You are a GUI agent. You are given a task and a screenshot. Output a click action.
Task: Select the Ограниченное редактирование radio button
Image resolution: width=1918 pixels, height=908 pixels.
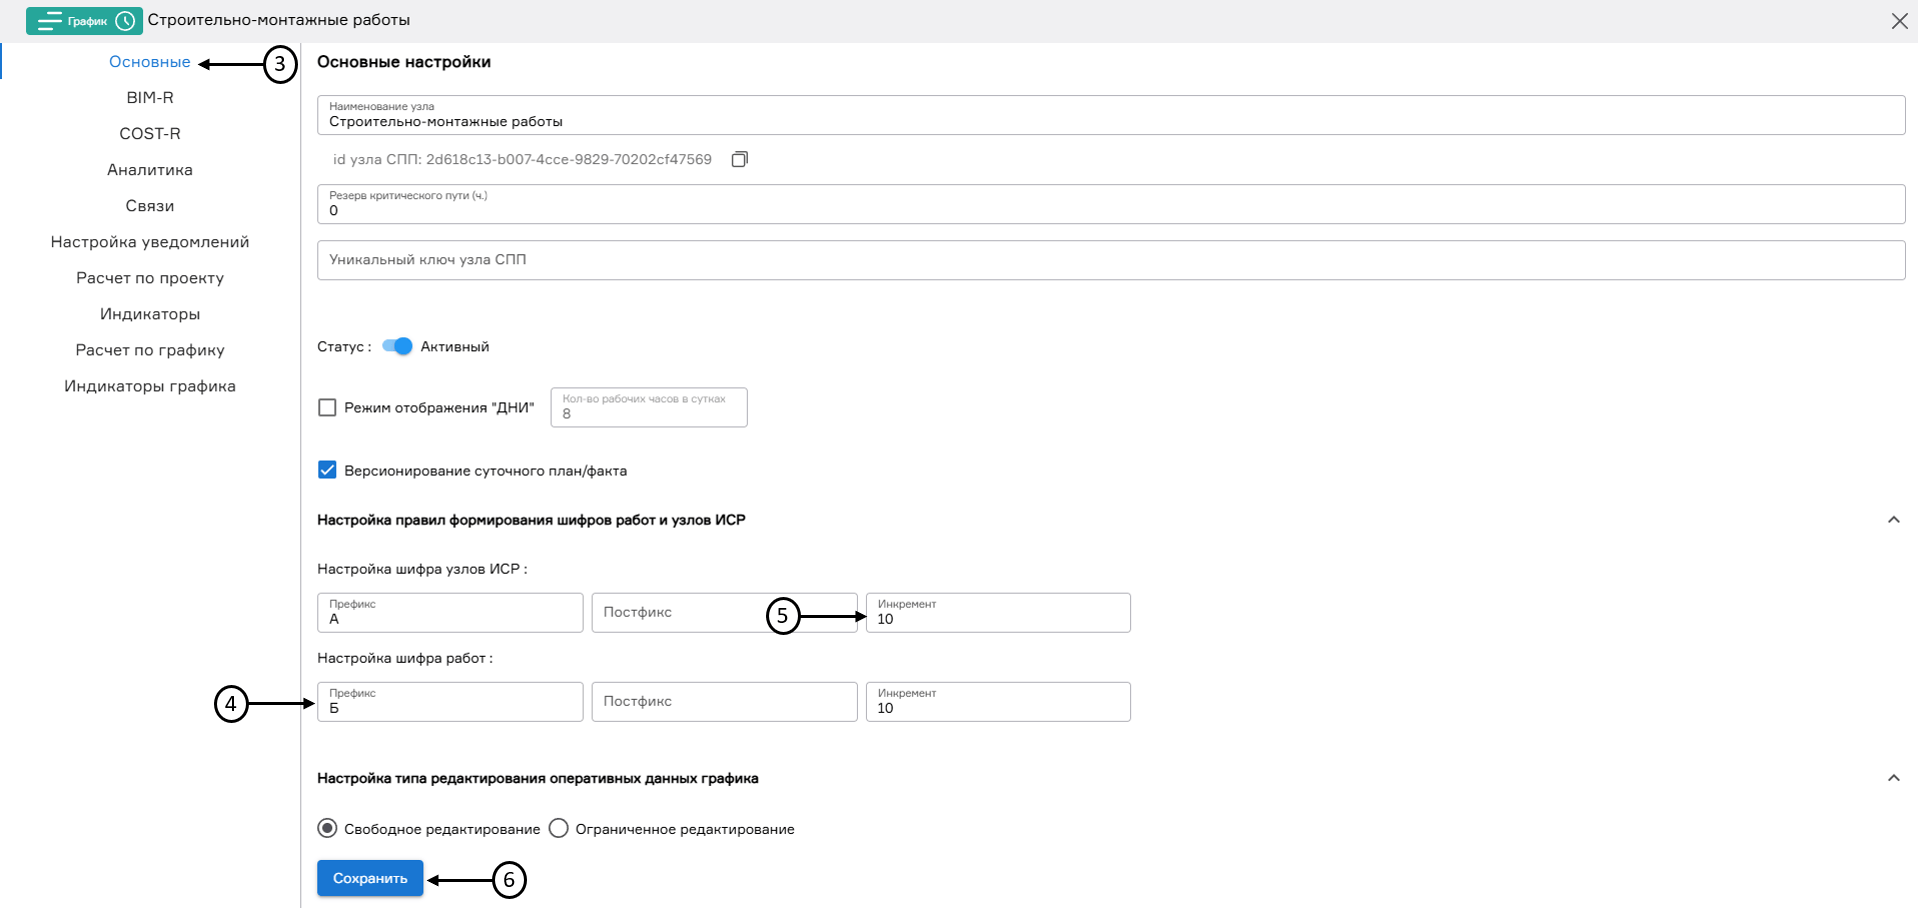pos(559,828)
